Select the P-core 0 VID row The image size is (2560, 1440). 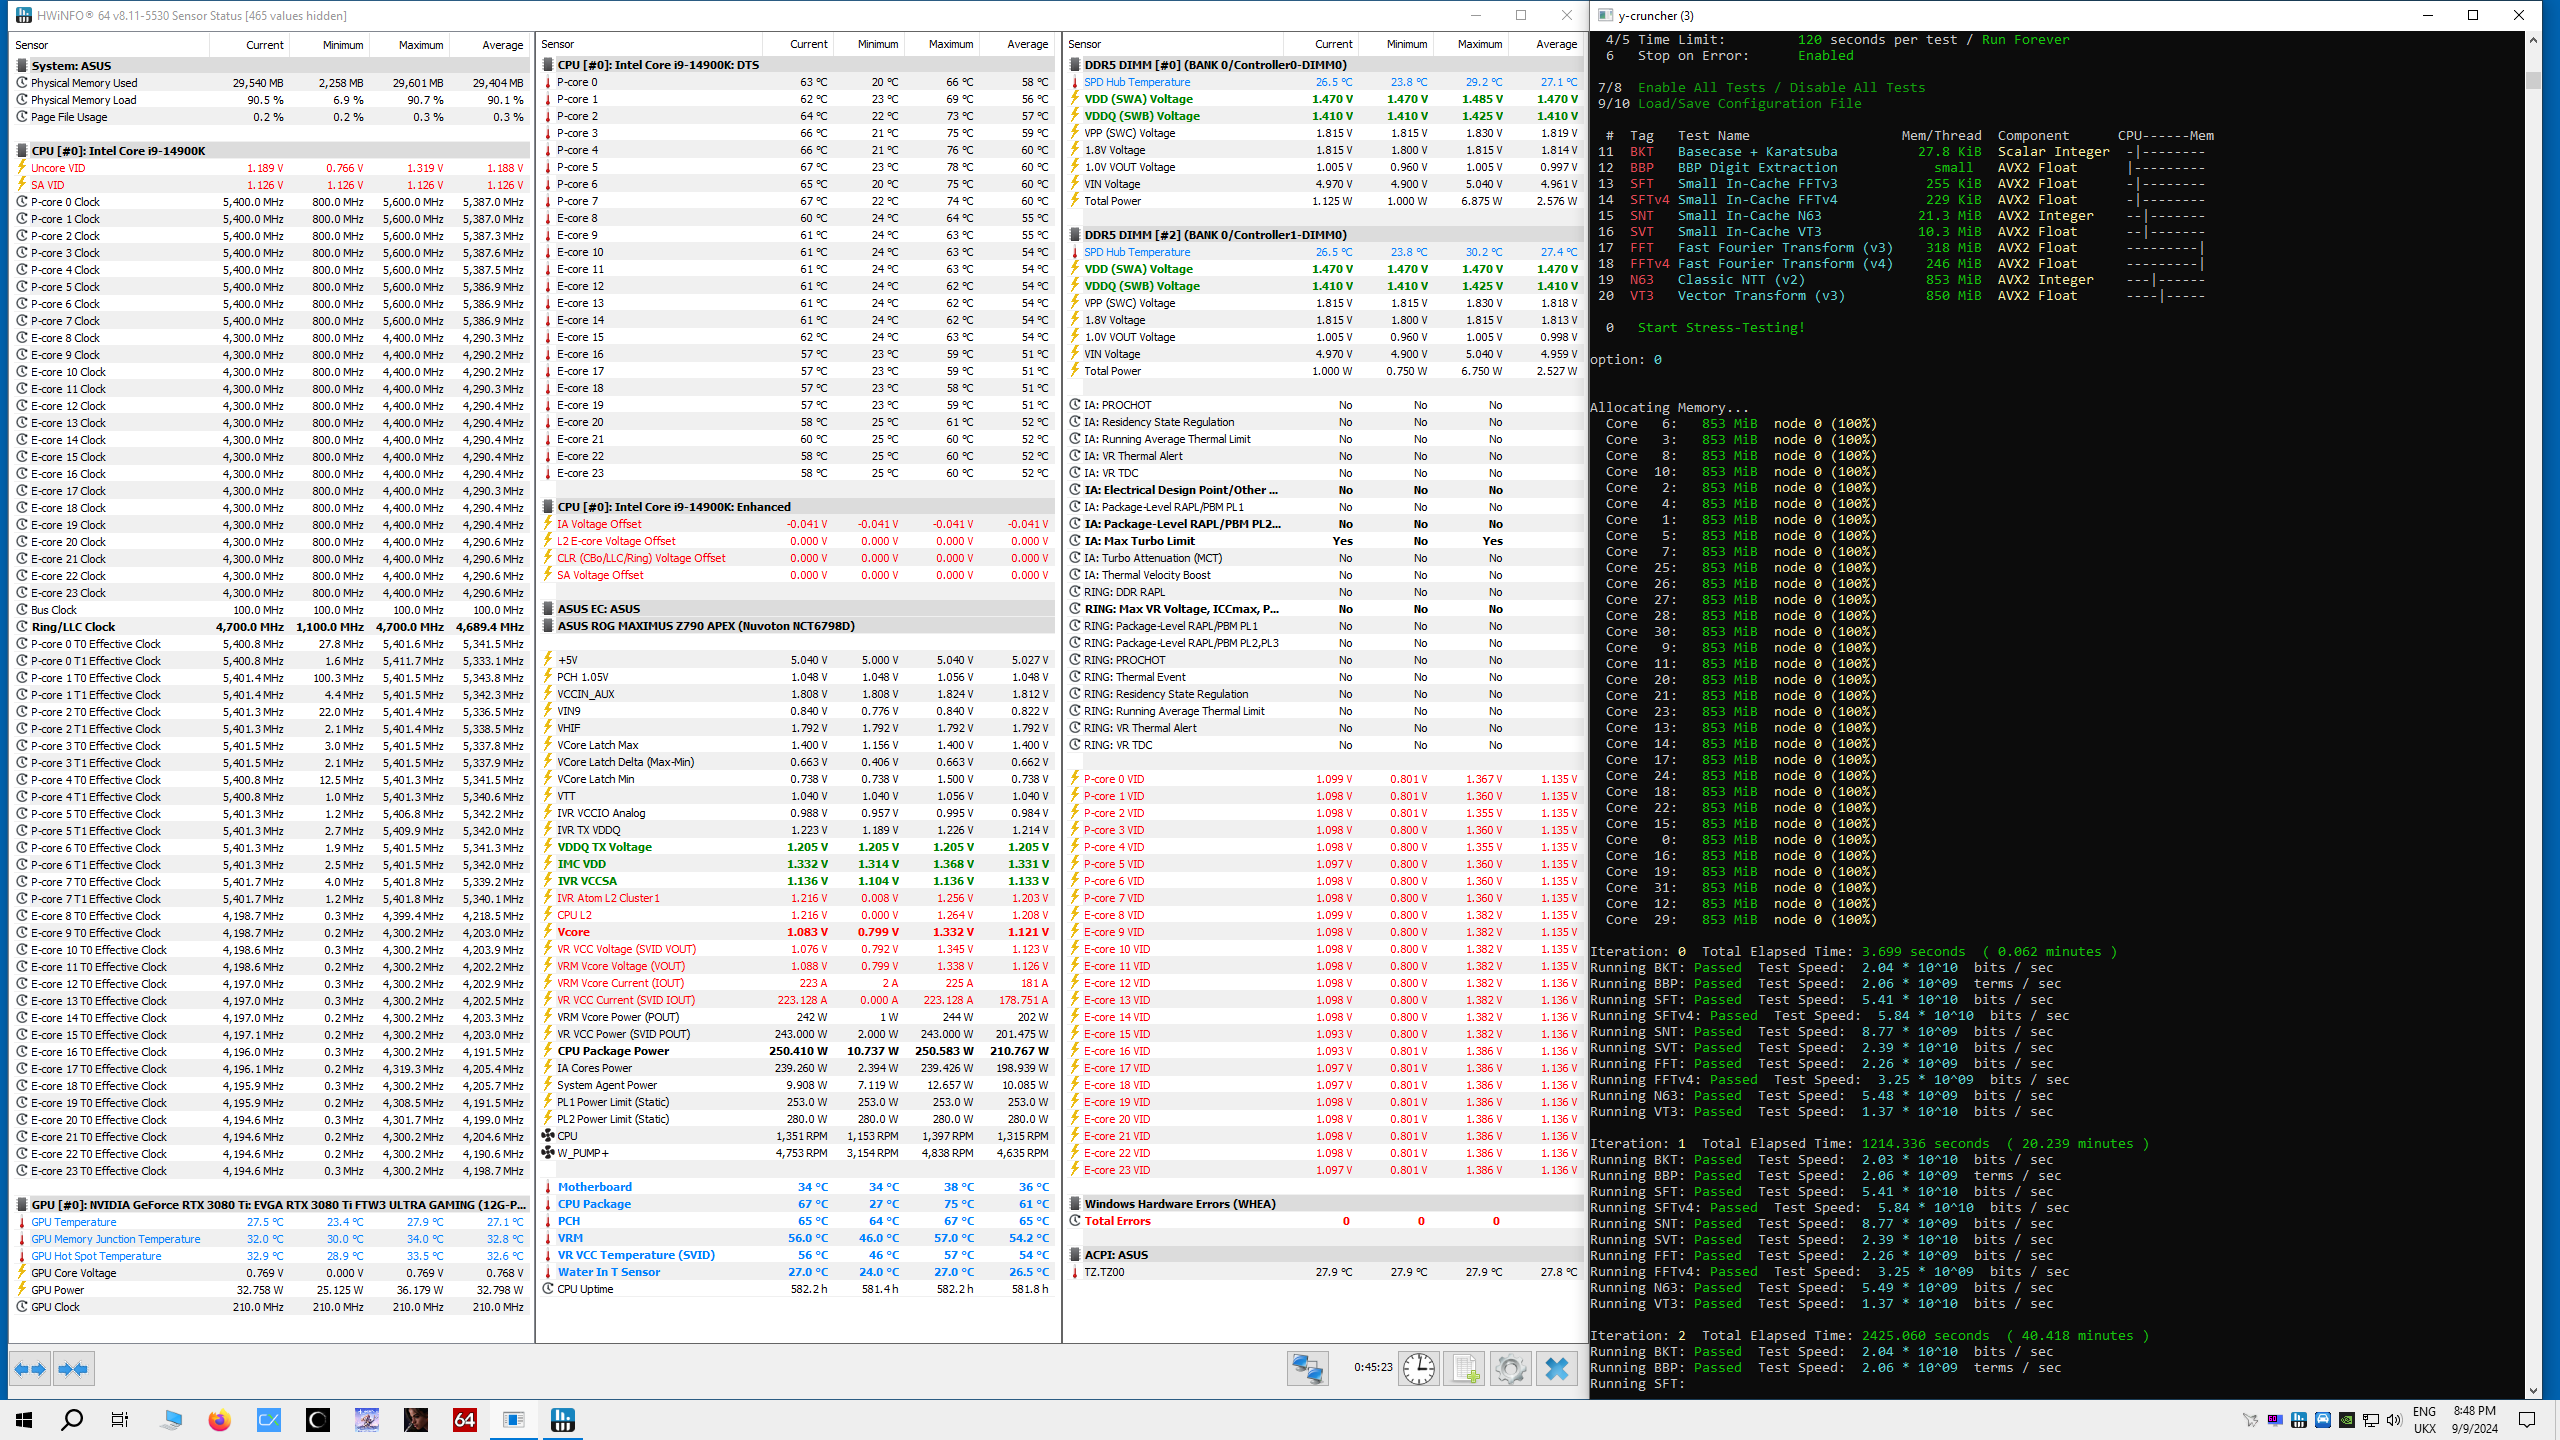pos(1325,779)
